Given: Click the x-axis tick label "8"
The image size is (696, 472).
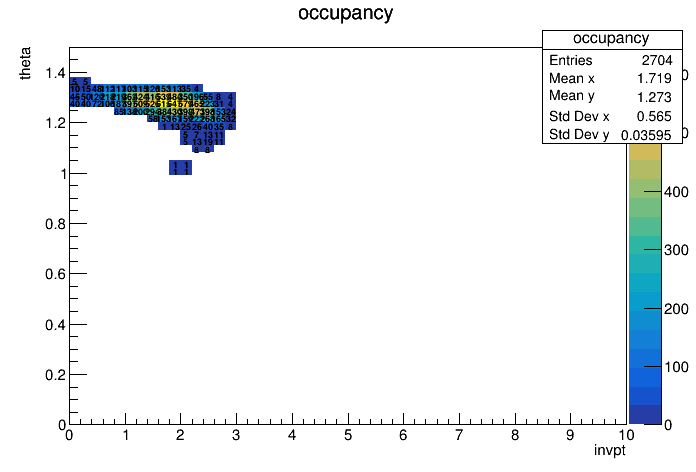Looking at the screenshot, I should tap(514, 435).
